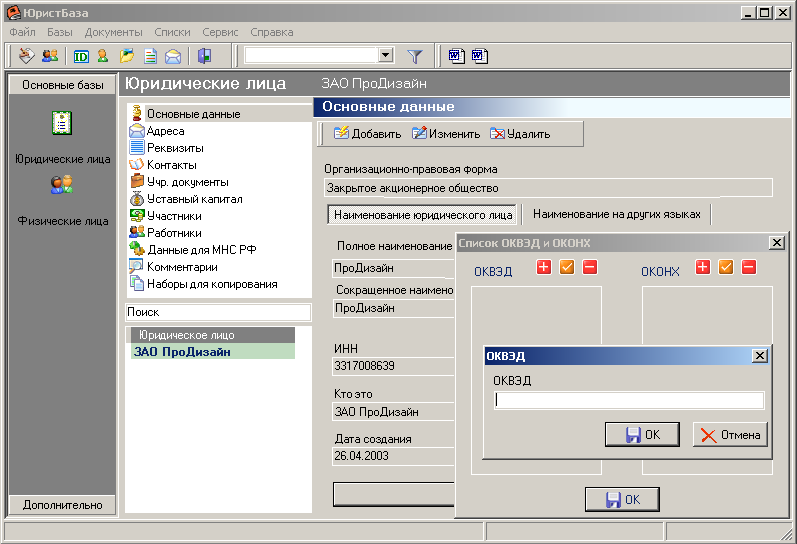Close the ОКВЭД dialog

(759, 356)
